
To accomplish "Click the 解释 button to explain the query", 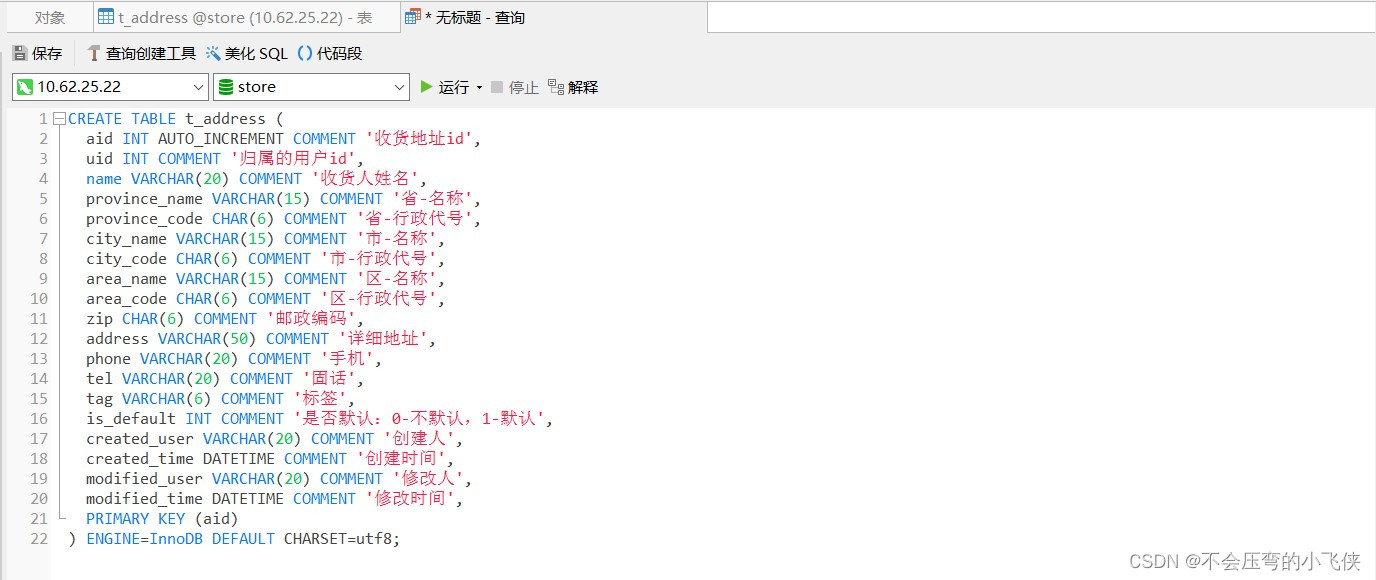I will [x=582, y=86].
